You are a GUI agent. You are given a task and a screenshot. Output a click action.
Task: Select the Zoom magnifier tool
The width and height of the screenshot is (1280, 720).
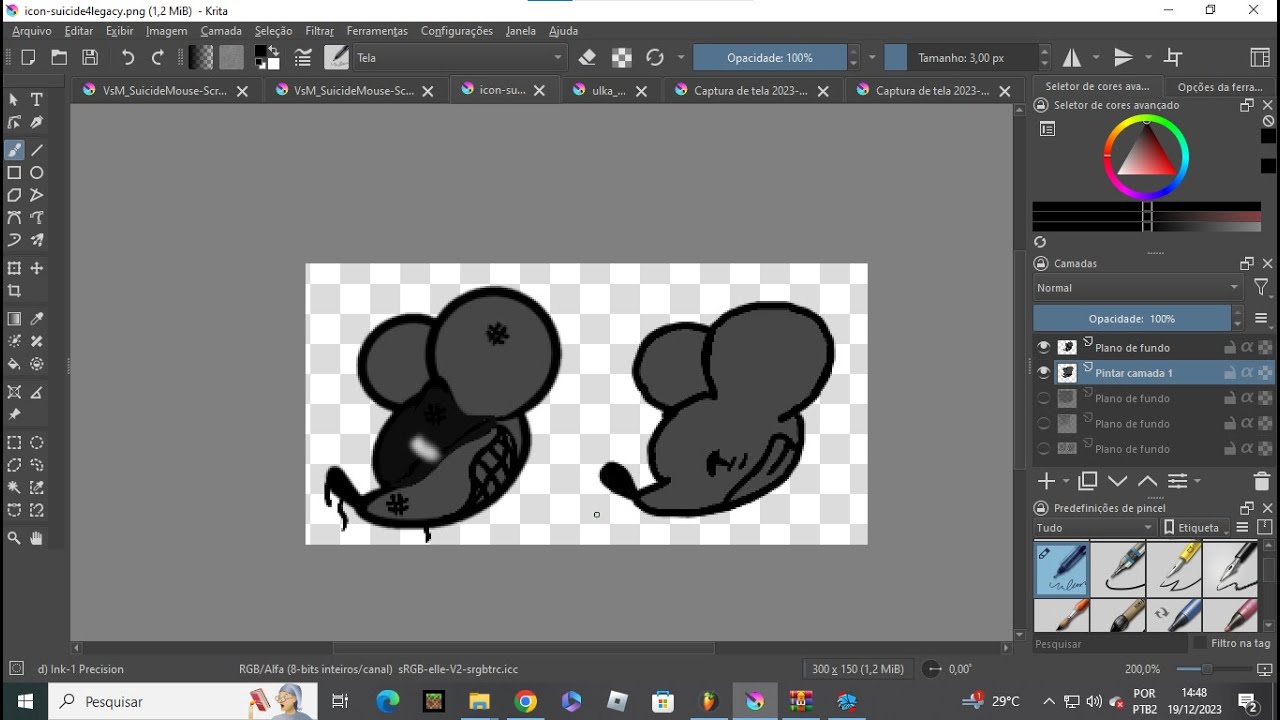14,538
